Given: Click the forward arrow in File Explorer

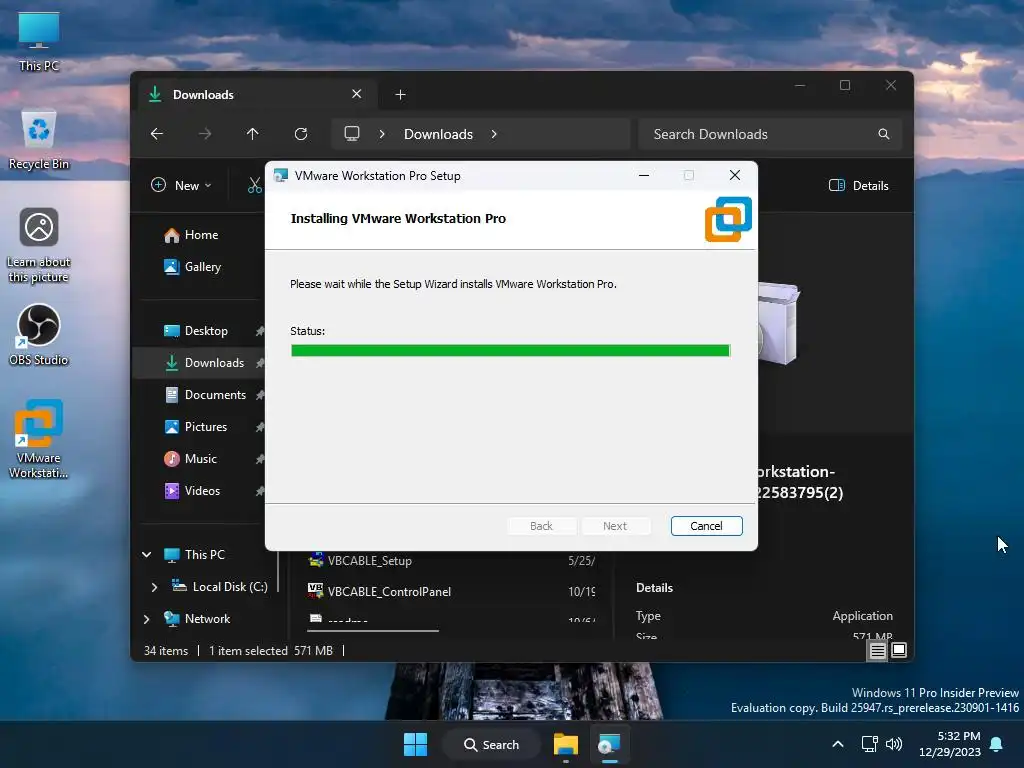Looking at the screenshot, I should [x=205, y=134].
